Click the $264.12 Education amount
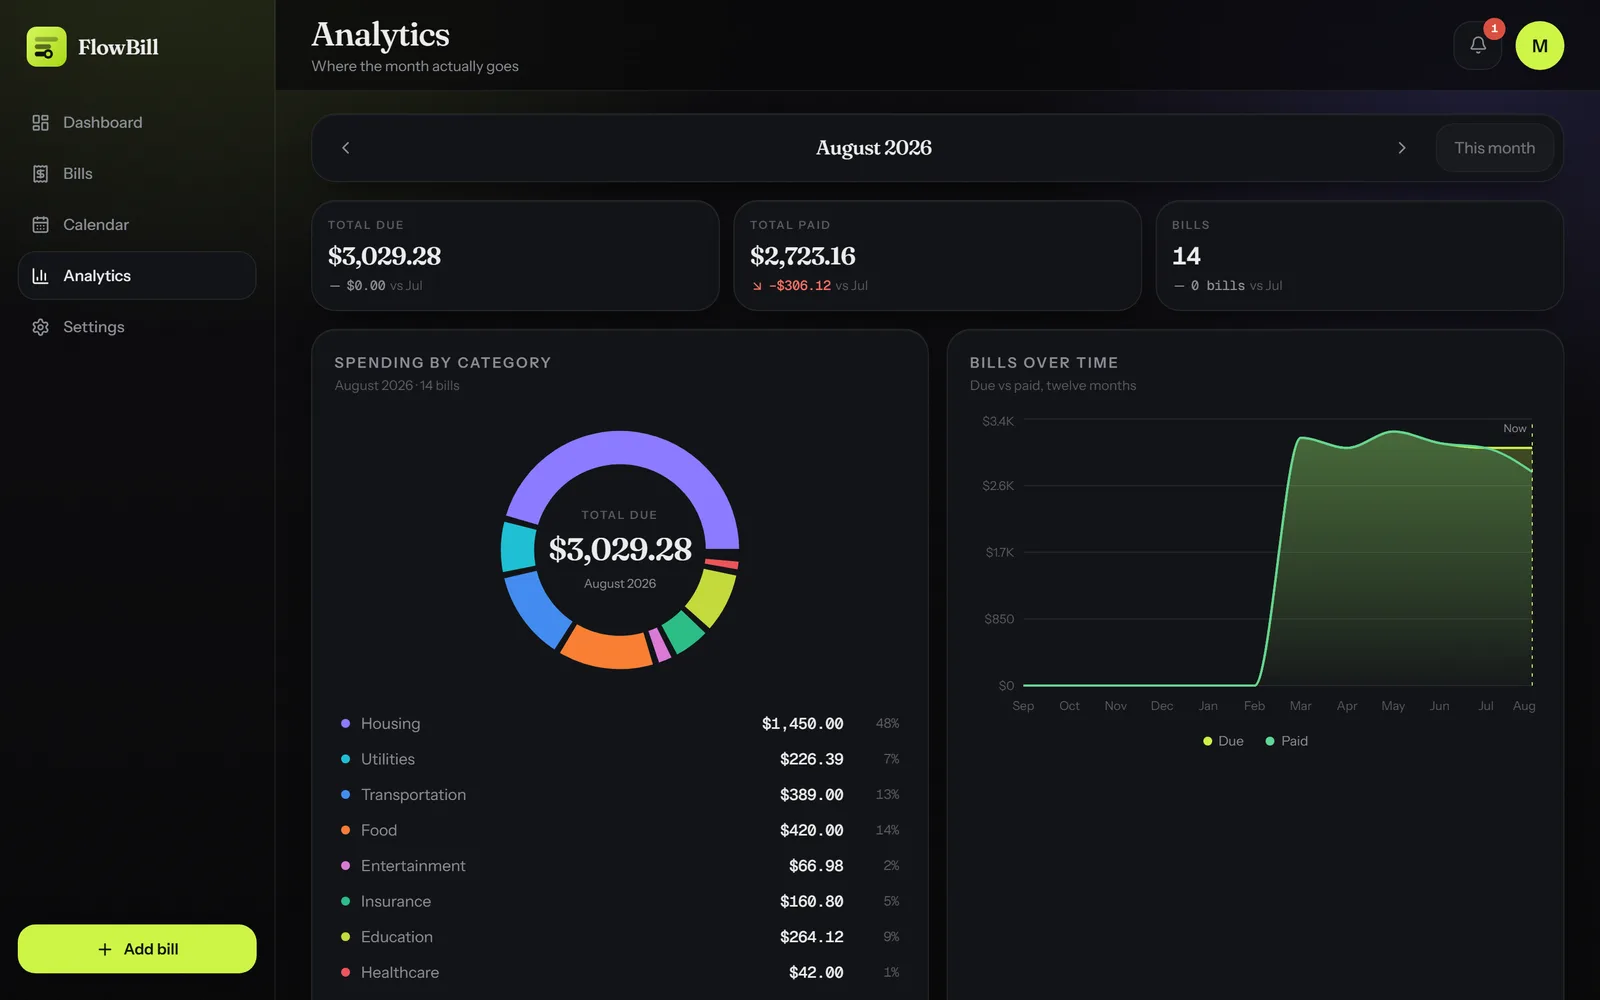 click(x=811, y=937)
